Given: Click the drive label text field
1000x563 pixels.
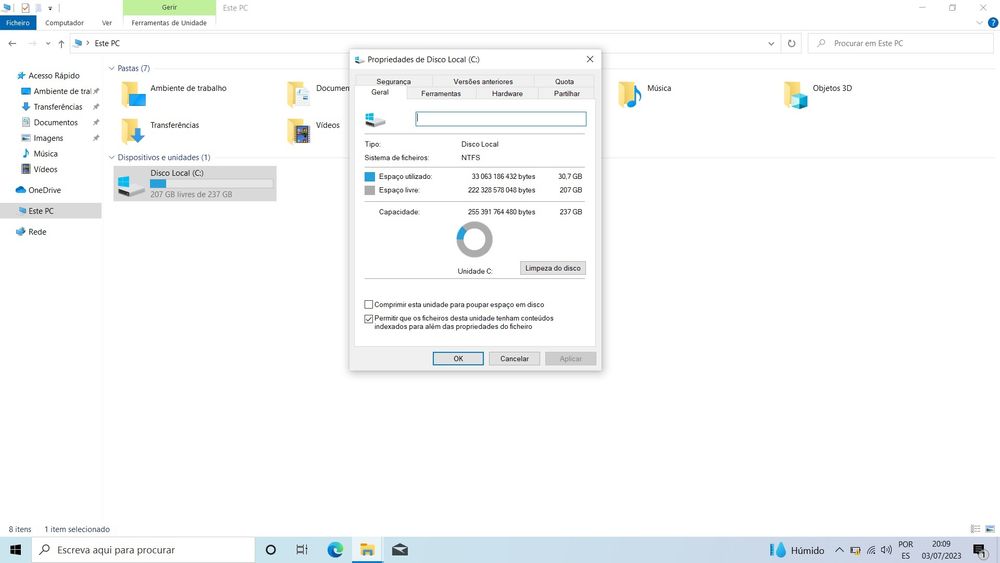Looking at the screenshot, I should 501,119.
